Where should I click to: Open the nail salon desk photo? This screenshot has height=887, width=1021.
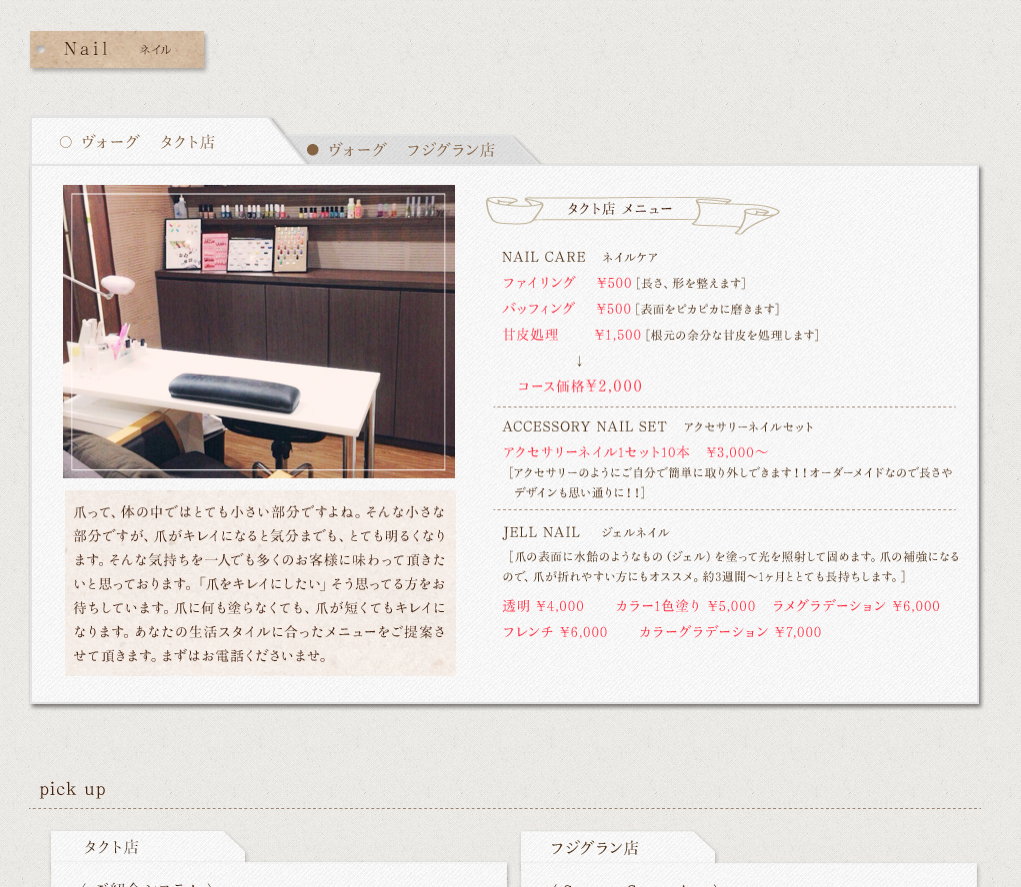click(259, 331)
